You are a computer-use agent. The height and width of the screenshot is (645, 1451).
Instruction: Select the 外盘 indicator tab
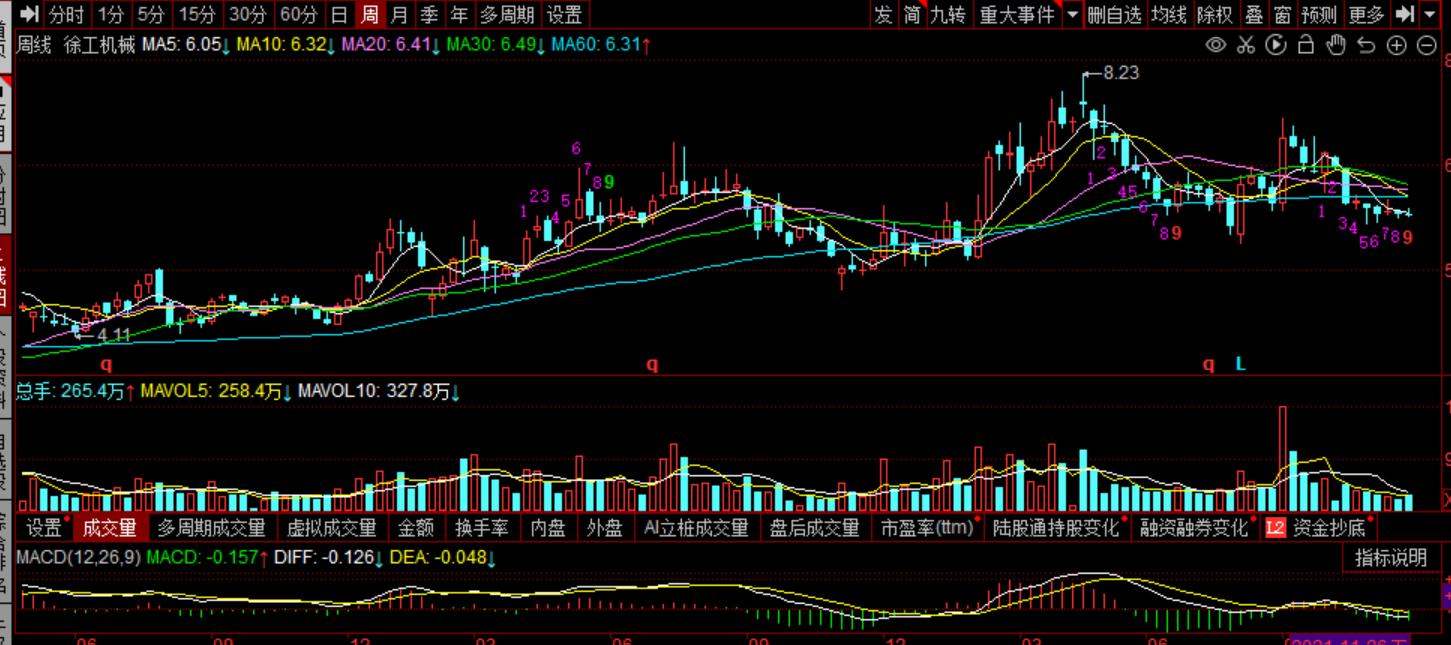pyautogui.click(x=605, y=527)
